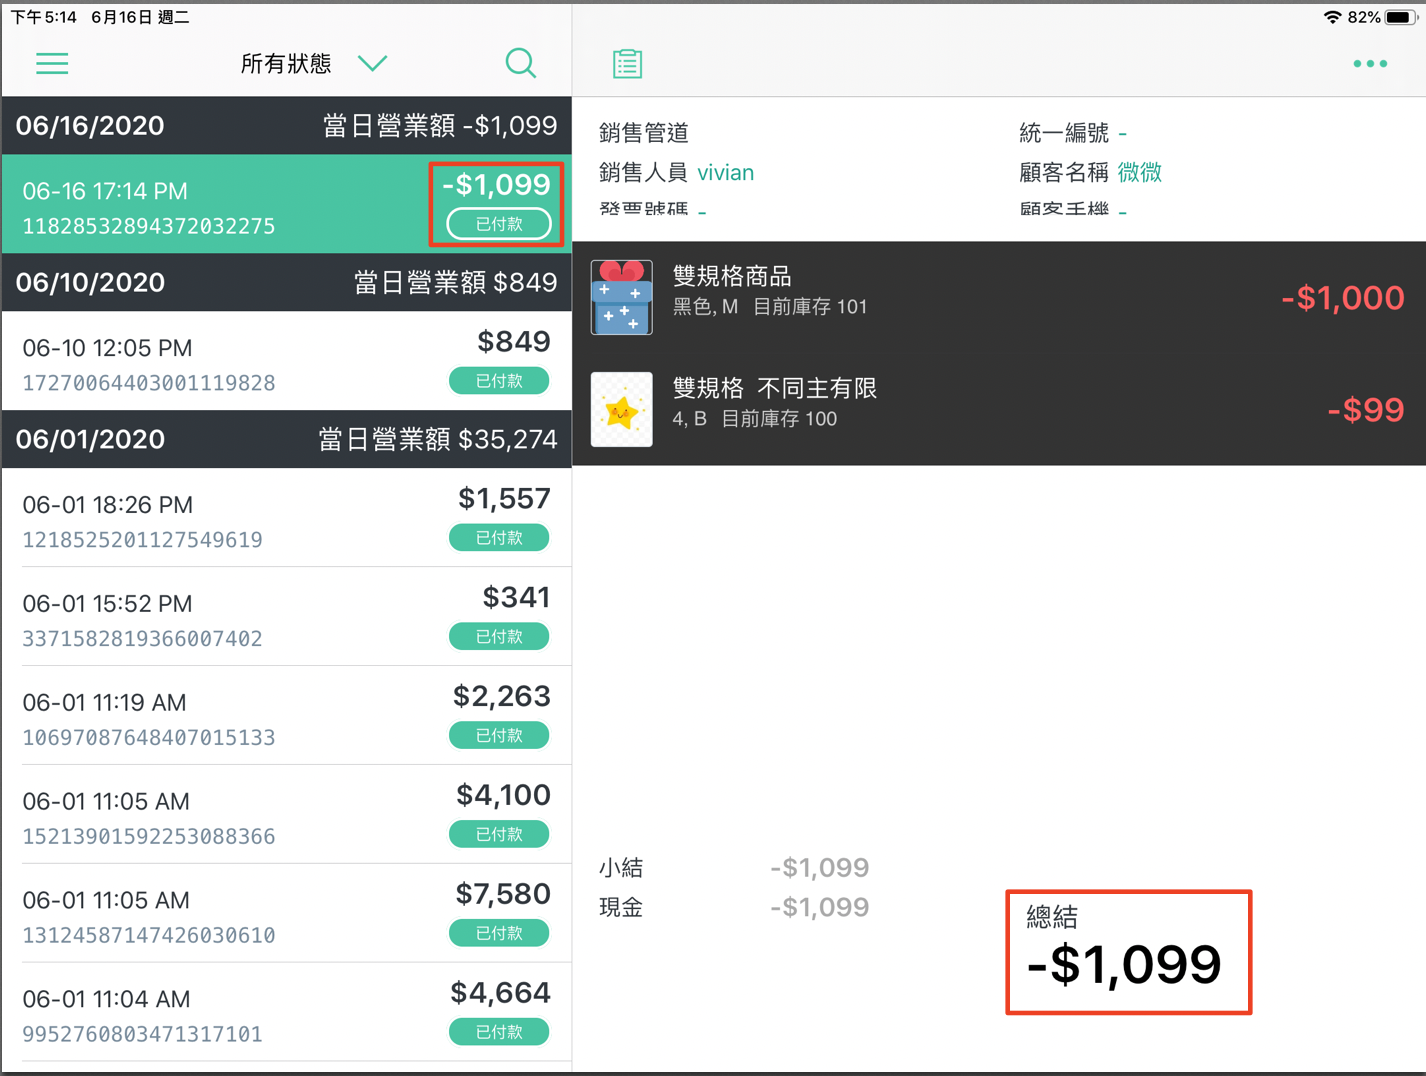This screenshot has height=1076, width=1426.
Task: Tap the 小結 subtotal row
Action: (734, 867)
